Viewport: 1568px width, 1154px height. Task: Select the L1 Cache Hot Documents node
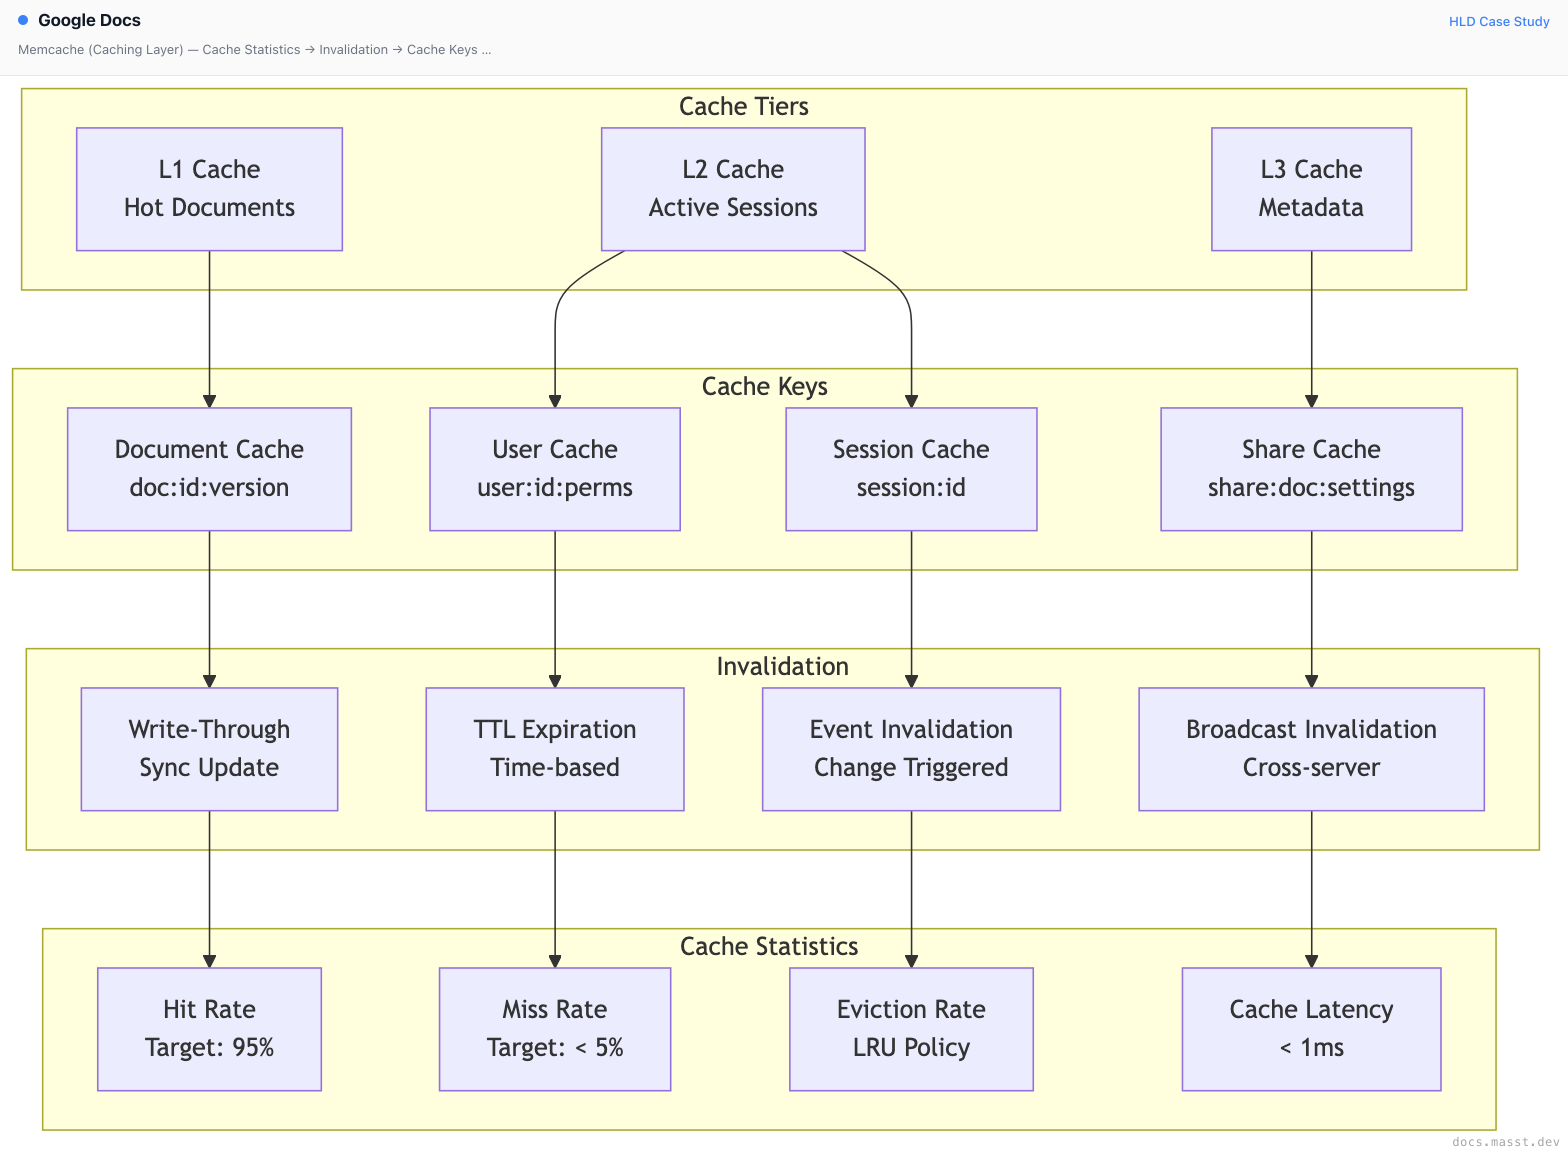[209, 189]
